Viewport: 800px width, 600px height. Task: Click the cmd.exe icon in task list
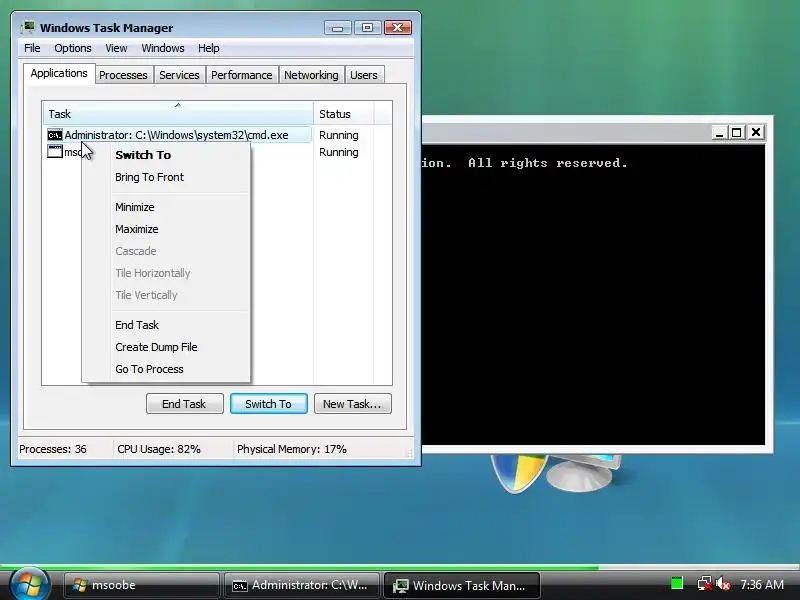55,135
